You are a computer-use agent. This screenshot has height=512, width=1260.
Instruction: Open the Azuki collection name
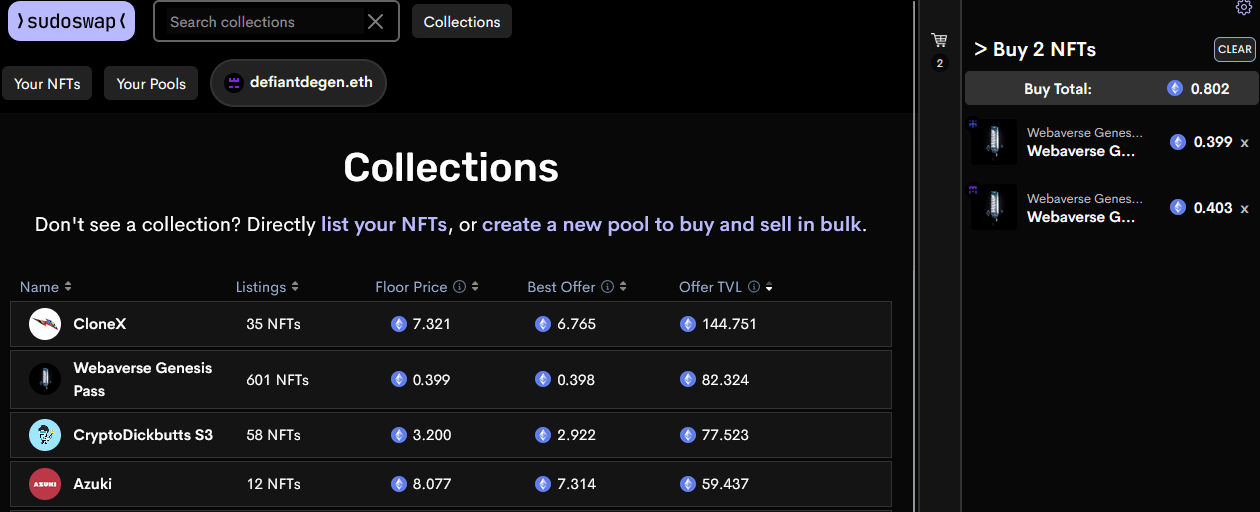93,484
